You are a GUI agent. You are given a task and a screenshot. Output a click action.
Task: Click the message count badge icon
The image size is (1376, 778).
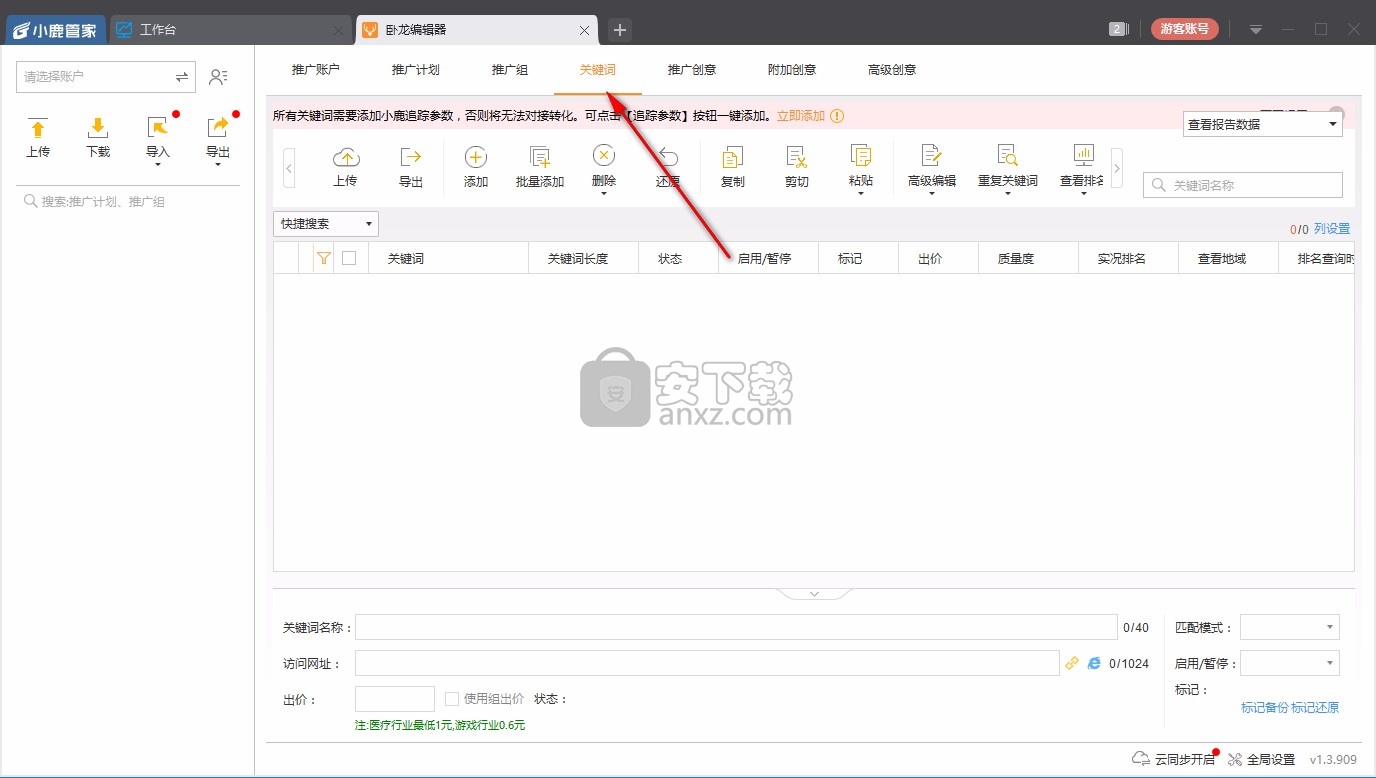1118,29
